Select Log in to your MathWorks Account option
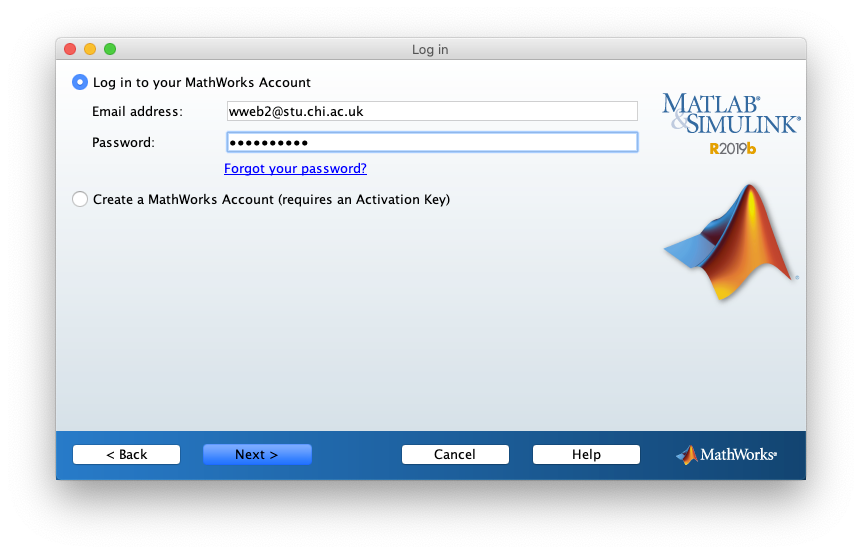Screen dimensions: 862x554 (x=80, y=82)
